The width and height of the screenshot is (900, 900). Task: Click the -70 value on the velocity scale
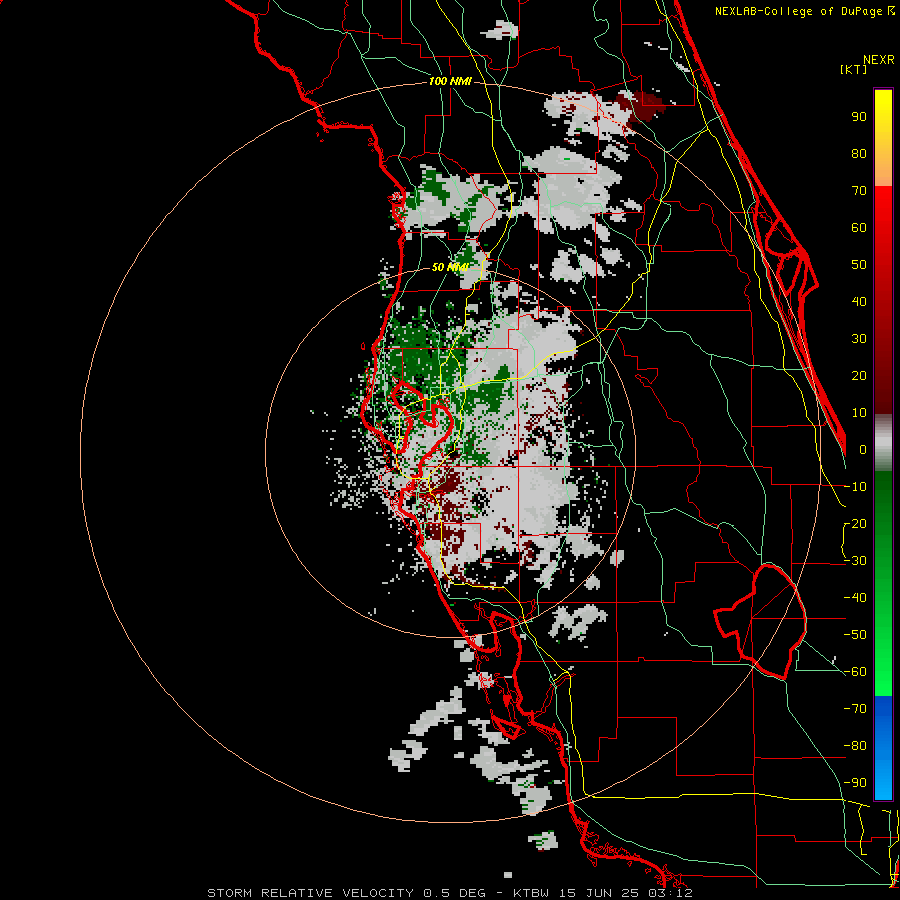pos(855,709)
